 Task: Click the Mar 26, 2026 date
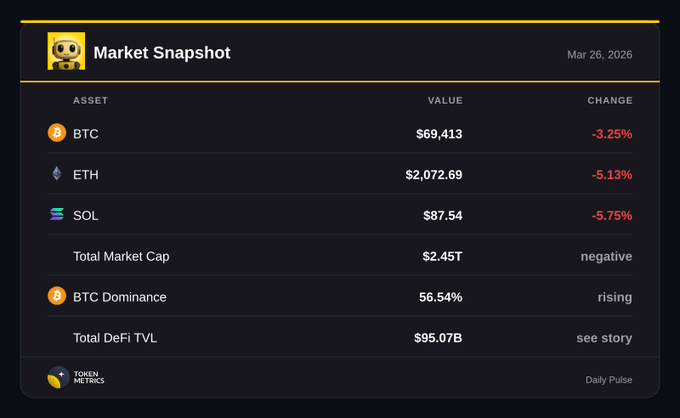[599, 54]
